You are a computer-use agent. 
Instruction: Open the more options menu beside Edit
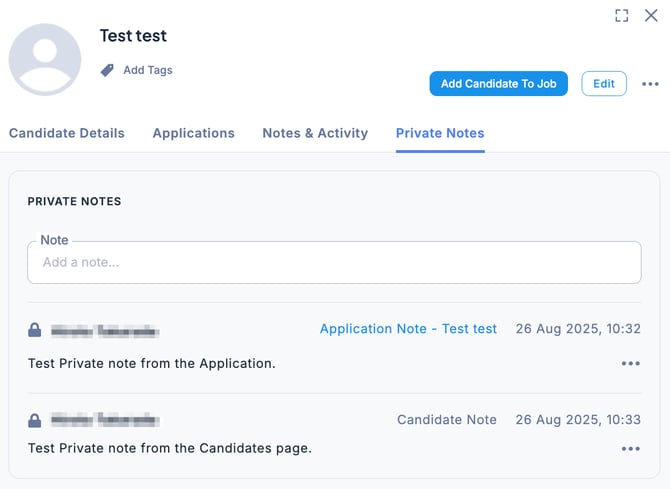coord(650,84)
